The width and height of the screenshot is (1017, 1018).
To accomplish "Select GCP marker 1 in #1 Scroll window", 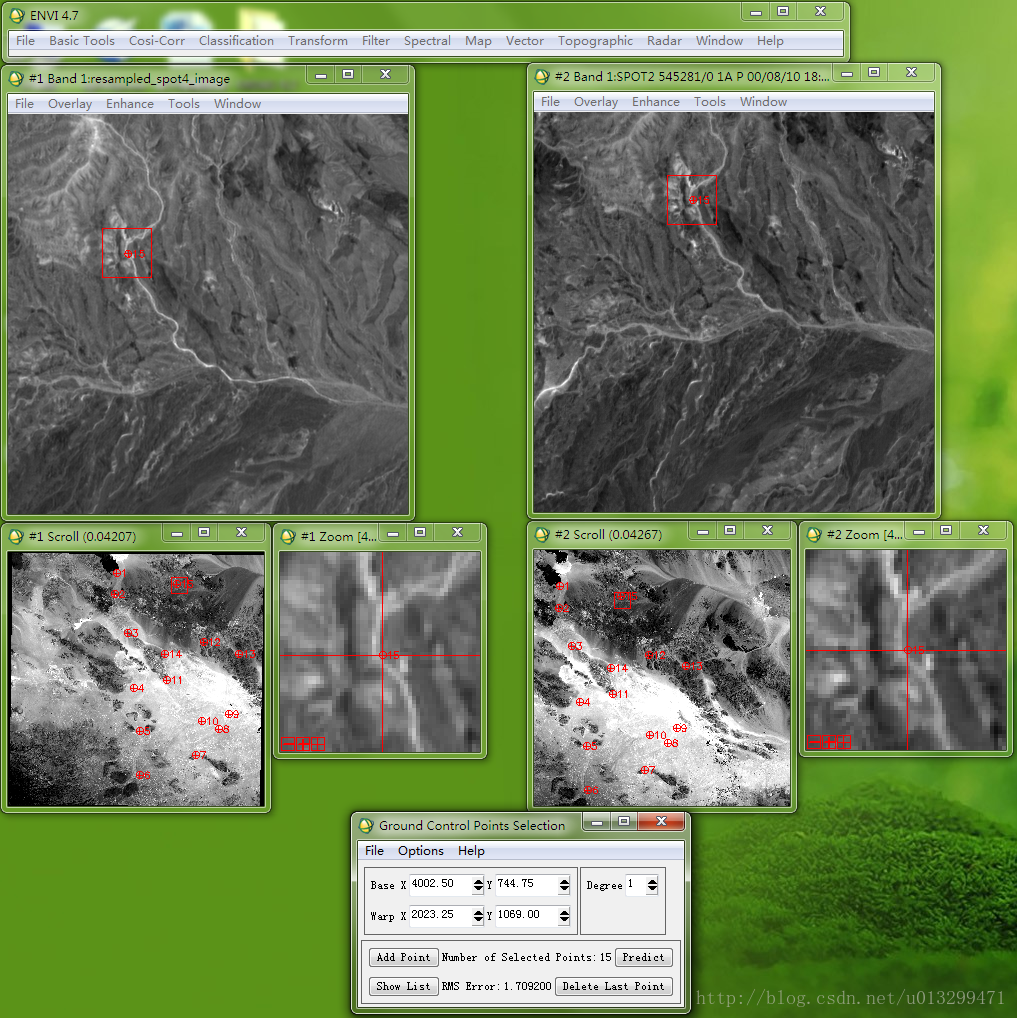I will coord(117,573).
